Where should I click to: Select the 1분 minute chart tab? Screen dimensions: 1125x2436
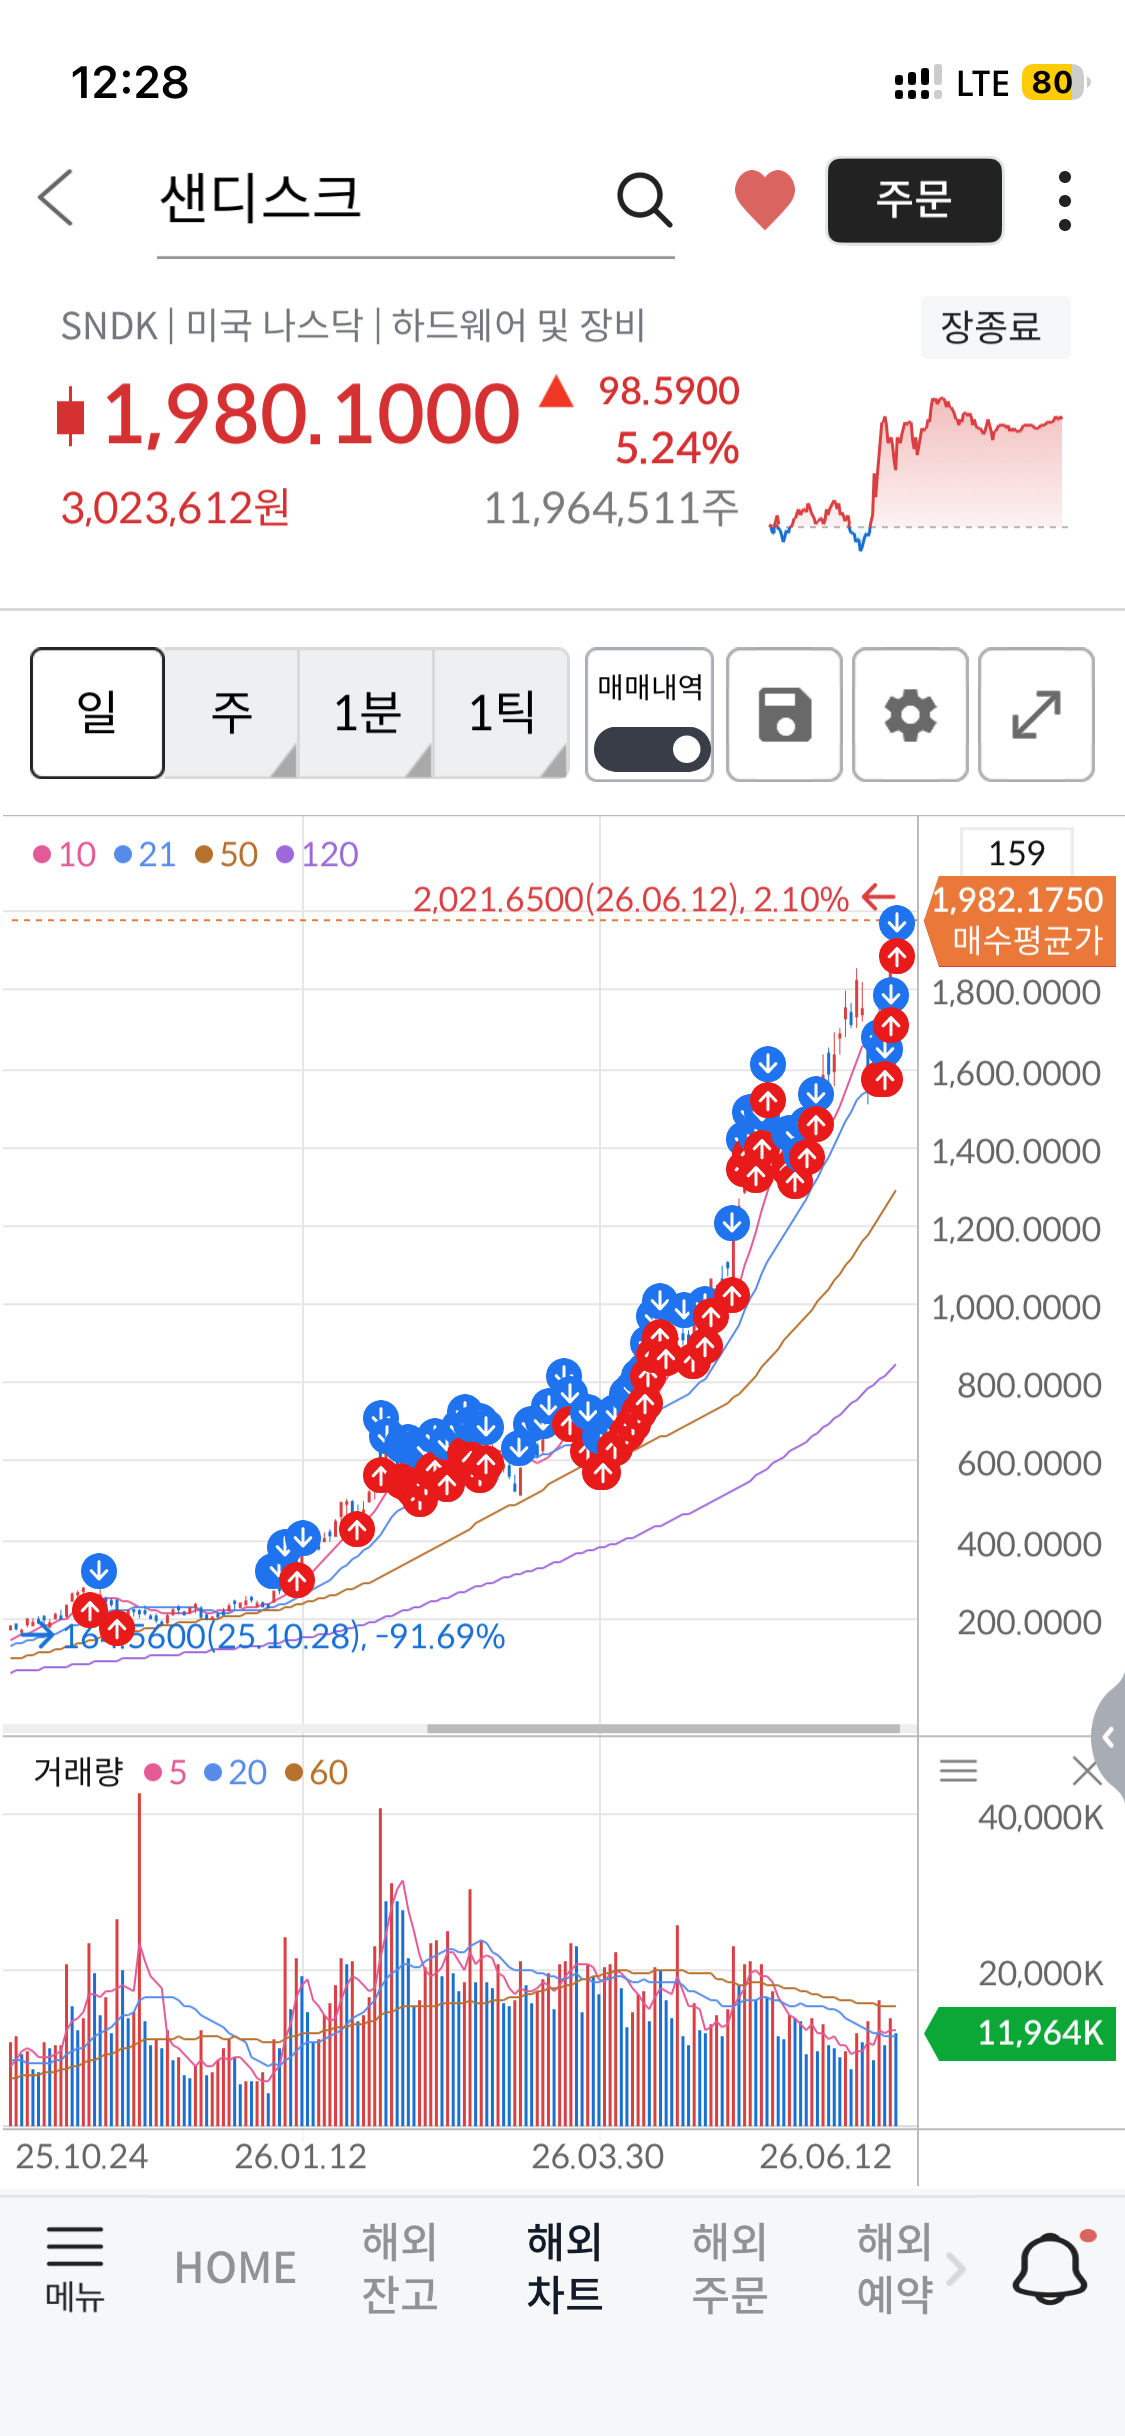tap(367, 713)
